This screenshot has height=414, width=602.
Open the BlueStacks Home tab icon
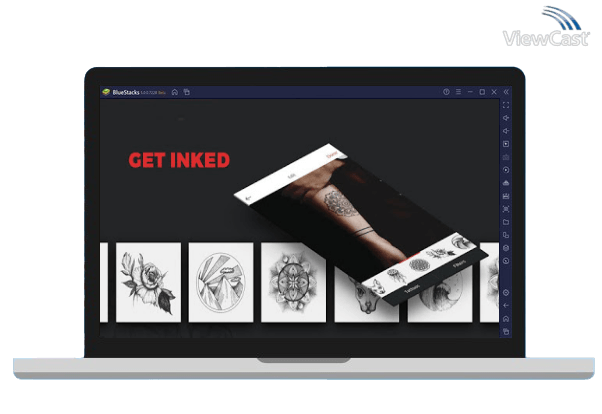click(x=175, y=92)
